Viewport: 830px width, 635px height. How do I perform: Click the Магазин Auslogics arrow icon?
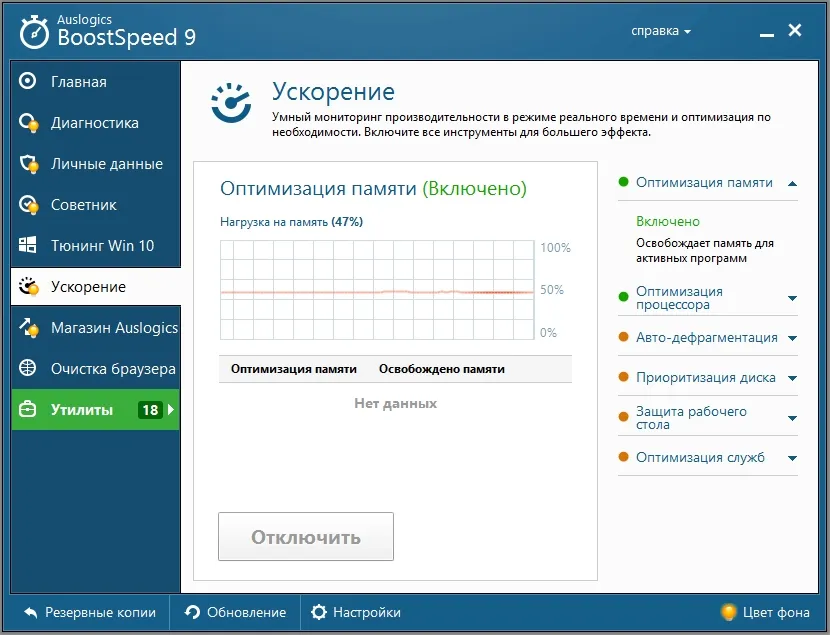[x=29, y=328]
